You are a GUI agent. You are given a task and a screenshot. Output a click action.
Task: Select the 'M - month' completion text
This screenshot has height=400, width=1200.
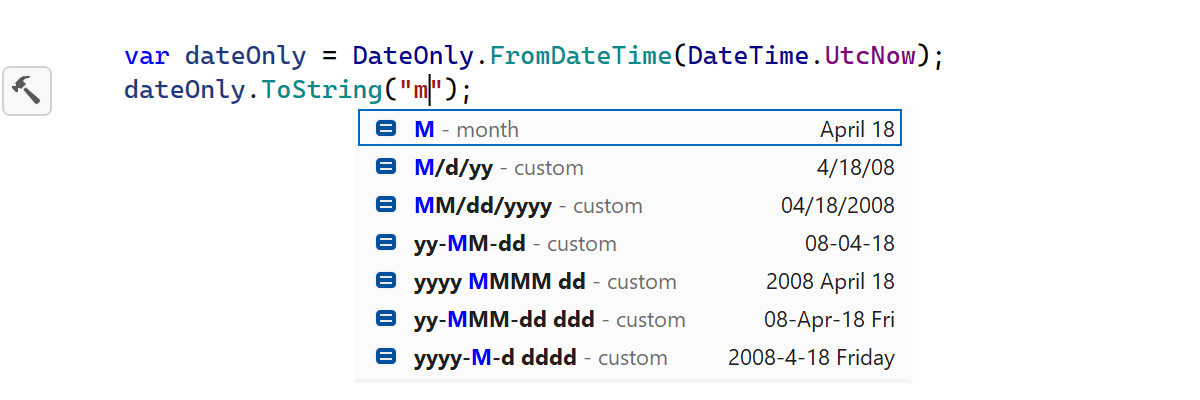466,129
